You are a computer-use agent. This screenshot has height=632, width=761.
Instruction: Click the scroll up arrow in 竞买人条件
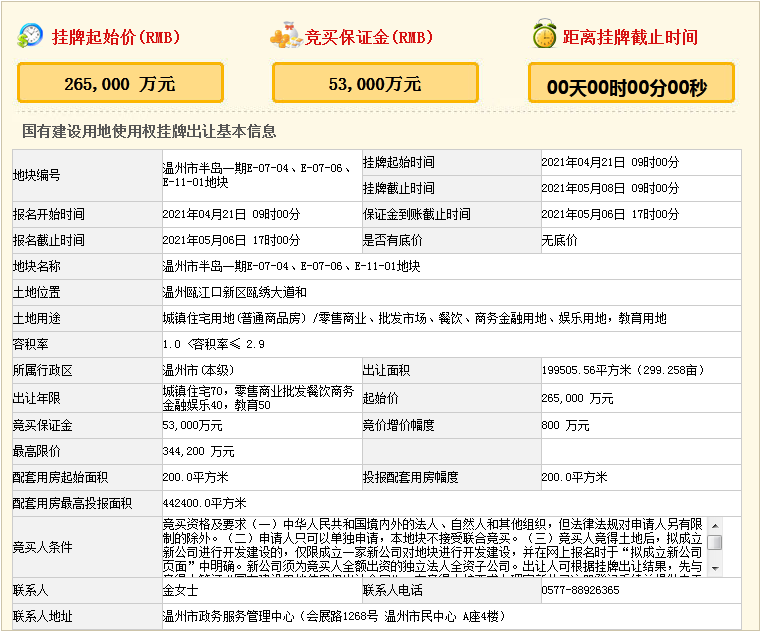point(715,526)
